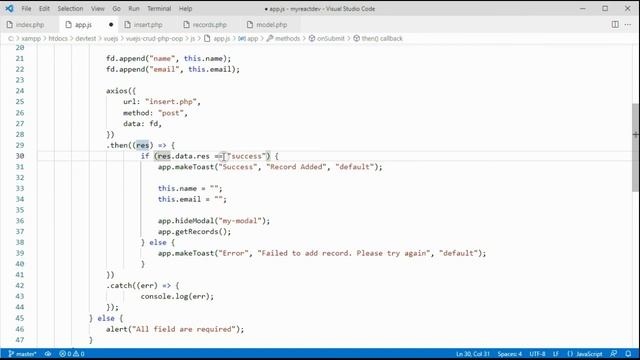Open the Go menu
The height and width of the screenshot is (360, 640).
[116, 9]
